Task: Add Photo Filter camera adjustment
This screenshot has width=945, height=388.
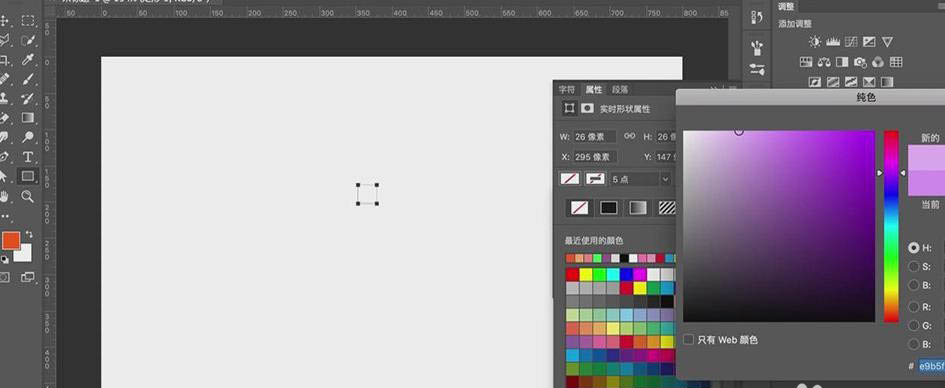Action: click(860, 61)
